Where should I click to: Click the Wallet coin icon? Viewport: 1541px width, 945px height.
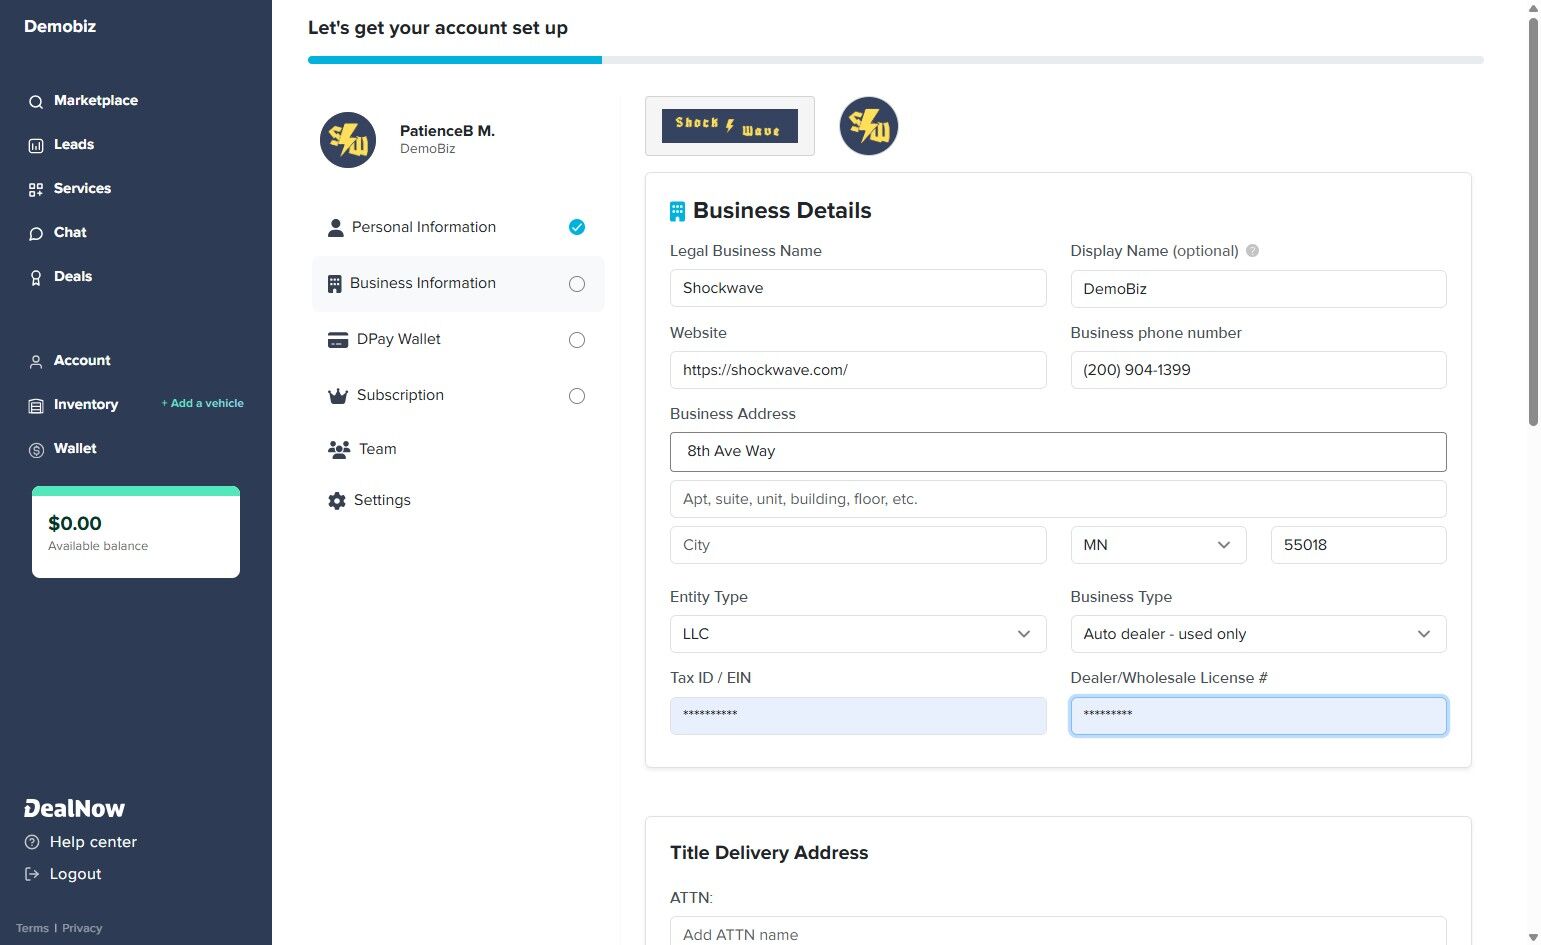tap(35, 448)
